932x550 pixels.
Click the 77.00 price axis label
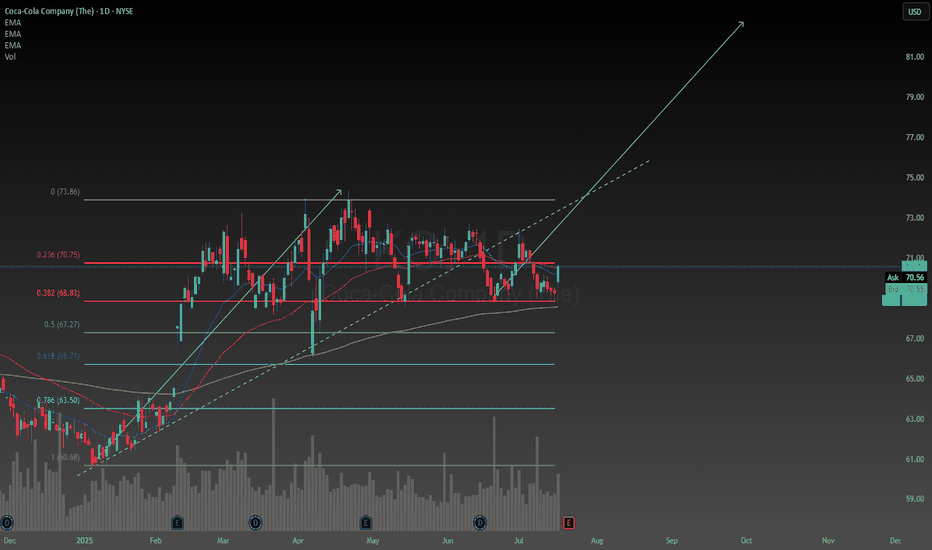coord(915,137)
